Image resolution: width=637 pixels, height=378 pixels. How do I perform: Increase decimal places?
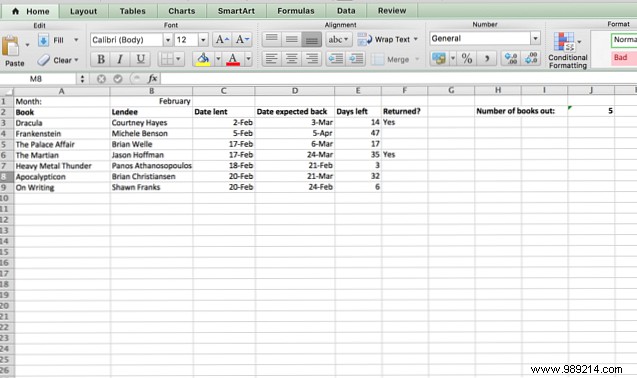(x=511, y=59)
